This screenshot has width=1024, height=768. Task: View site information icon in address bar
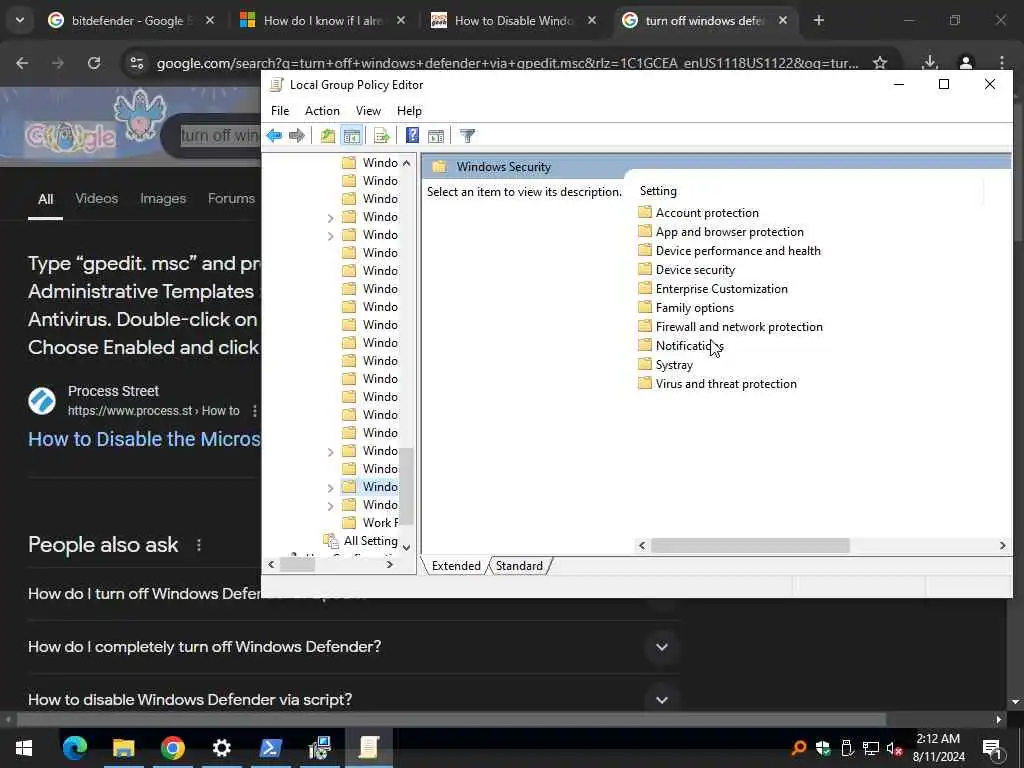coord(136,63)
